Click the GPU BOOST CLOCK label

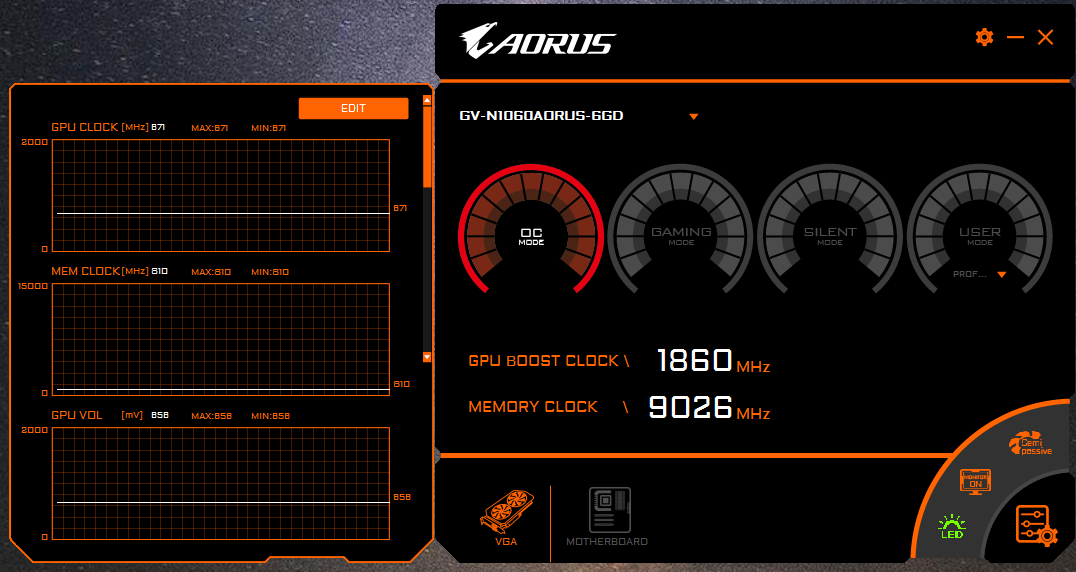point(543,361)
